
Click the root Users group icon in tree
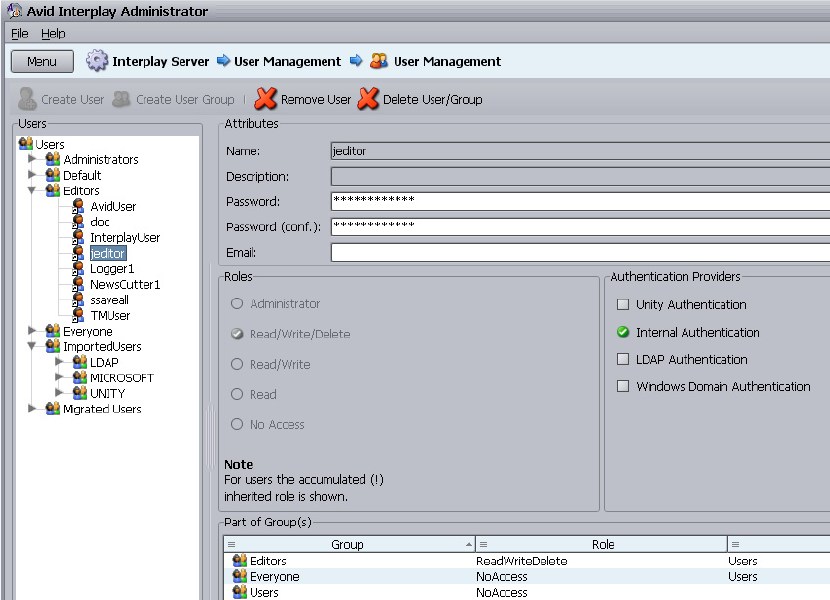point(25,144)
